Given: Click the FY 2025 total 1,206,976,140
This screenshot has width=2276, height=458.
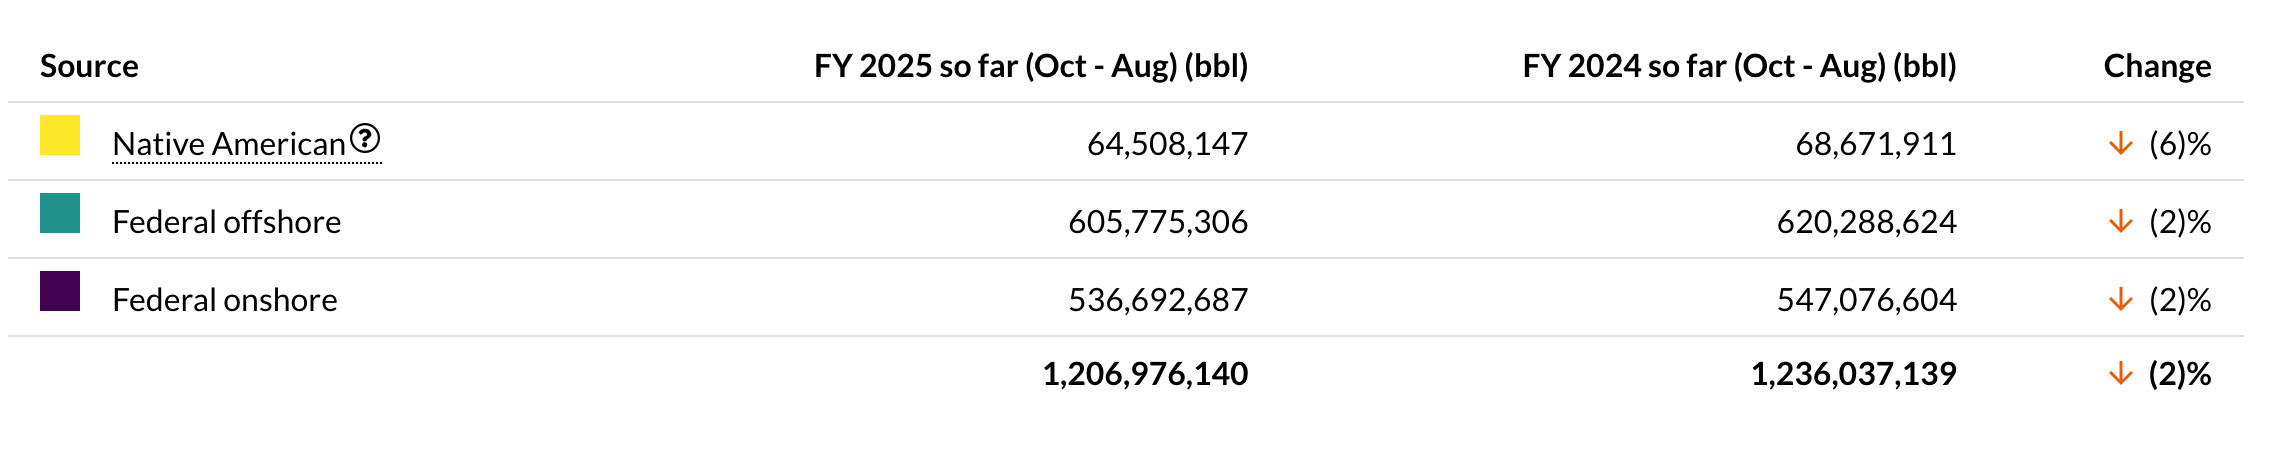Looking at the screenshot, I should pos(1145,374).
